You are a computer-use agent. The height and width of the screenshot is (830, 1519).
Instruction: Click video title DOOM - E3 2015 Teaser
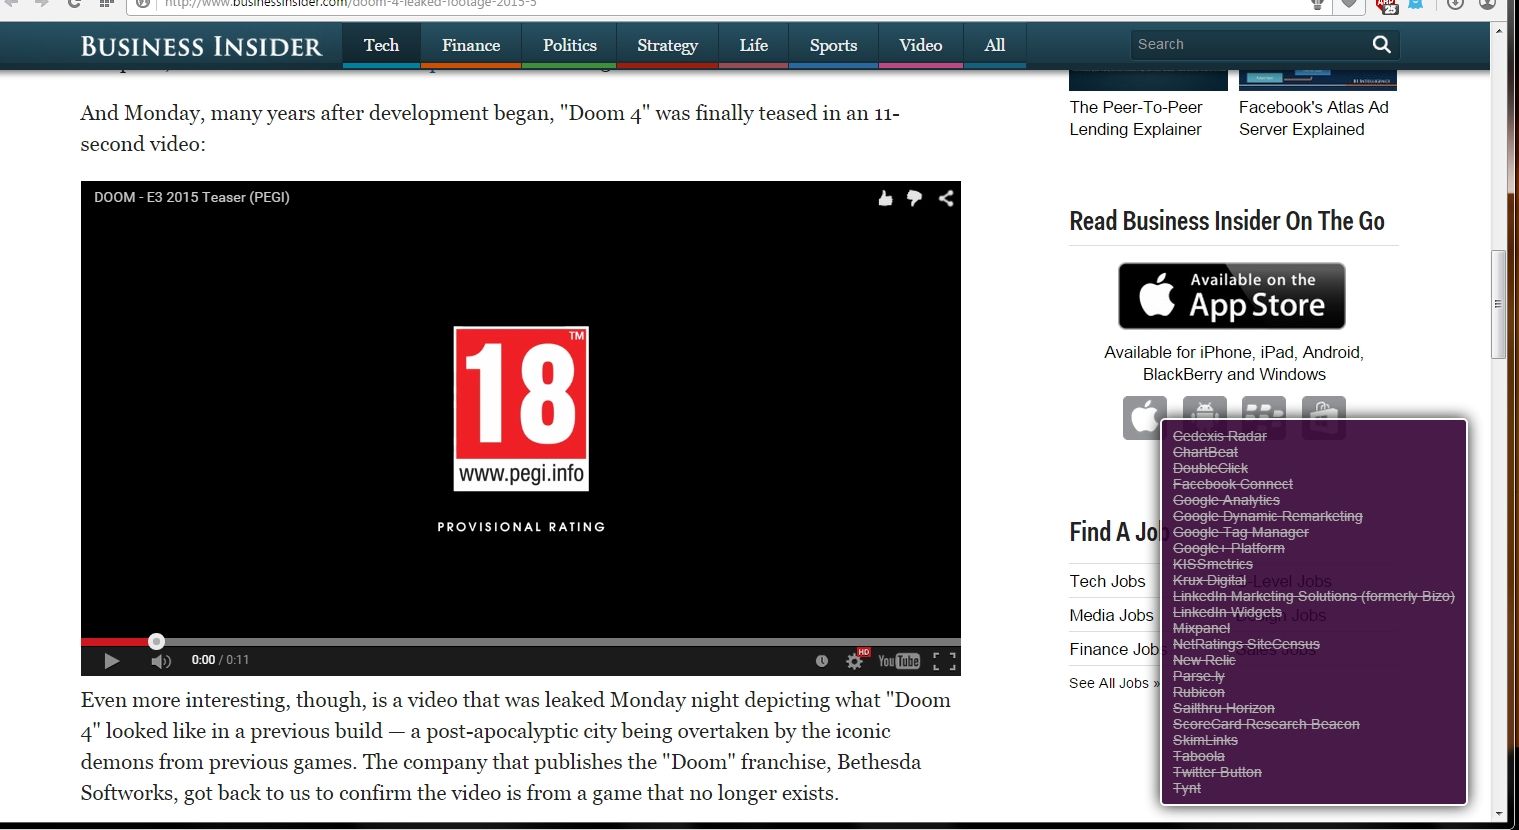[x=192, y=197]
